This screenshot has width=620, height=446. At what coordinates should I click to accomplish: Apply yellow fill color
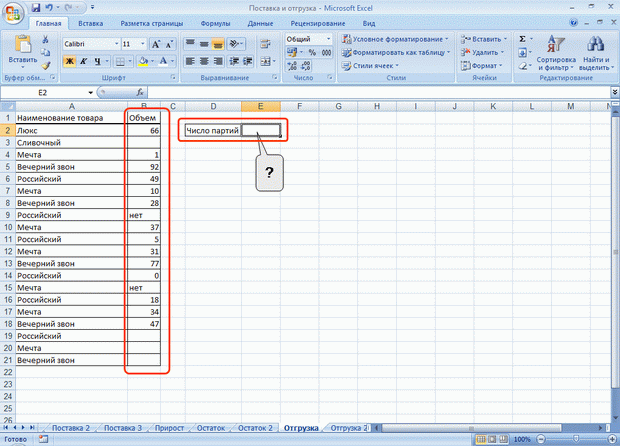[143, 61]
